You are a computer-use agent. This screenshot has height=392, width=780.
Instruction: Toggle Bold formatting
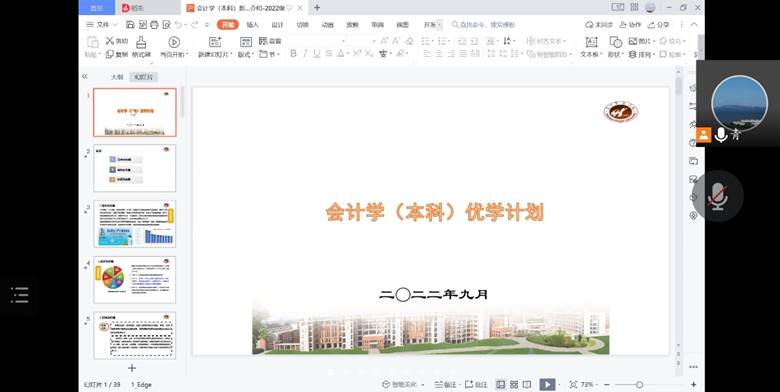(293, 53)
